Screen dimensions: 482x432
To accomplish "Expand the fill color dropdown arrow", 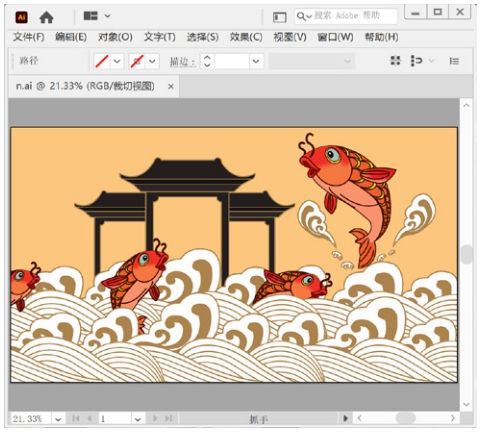I will 117,61.
